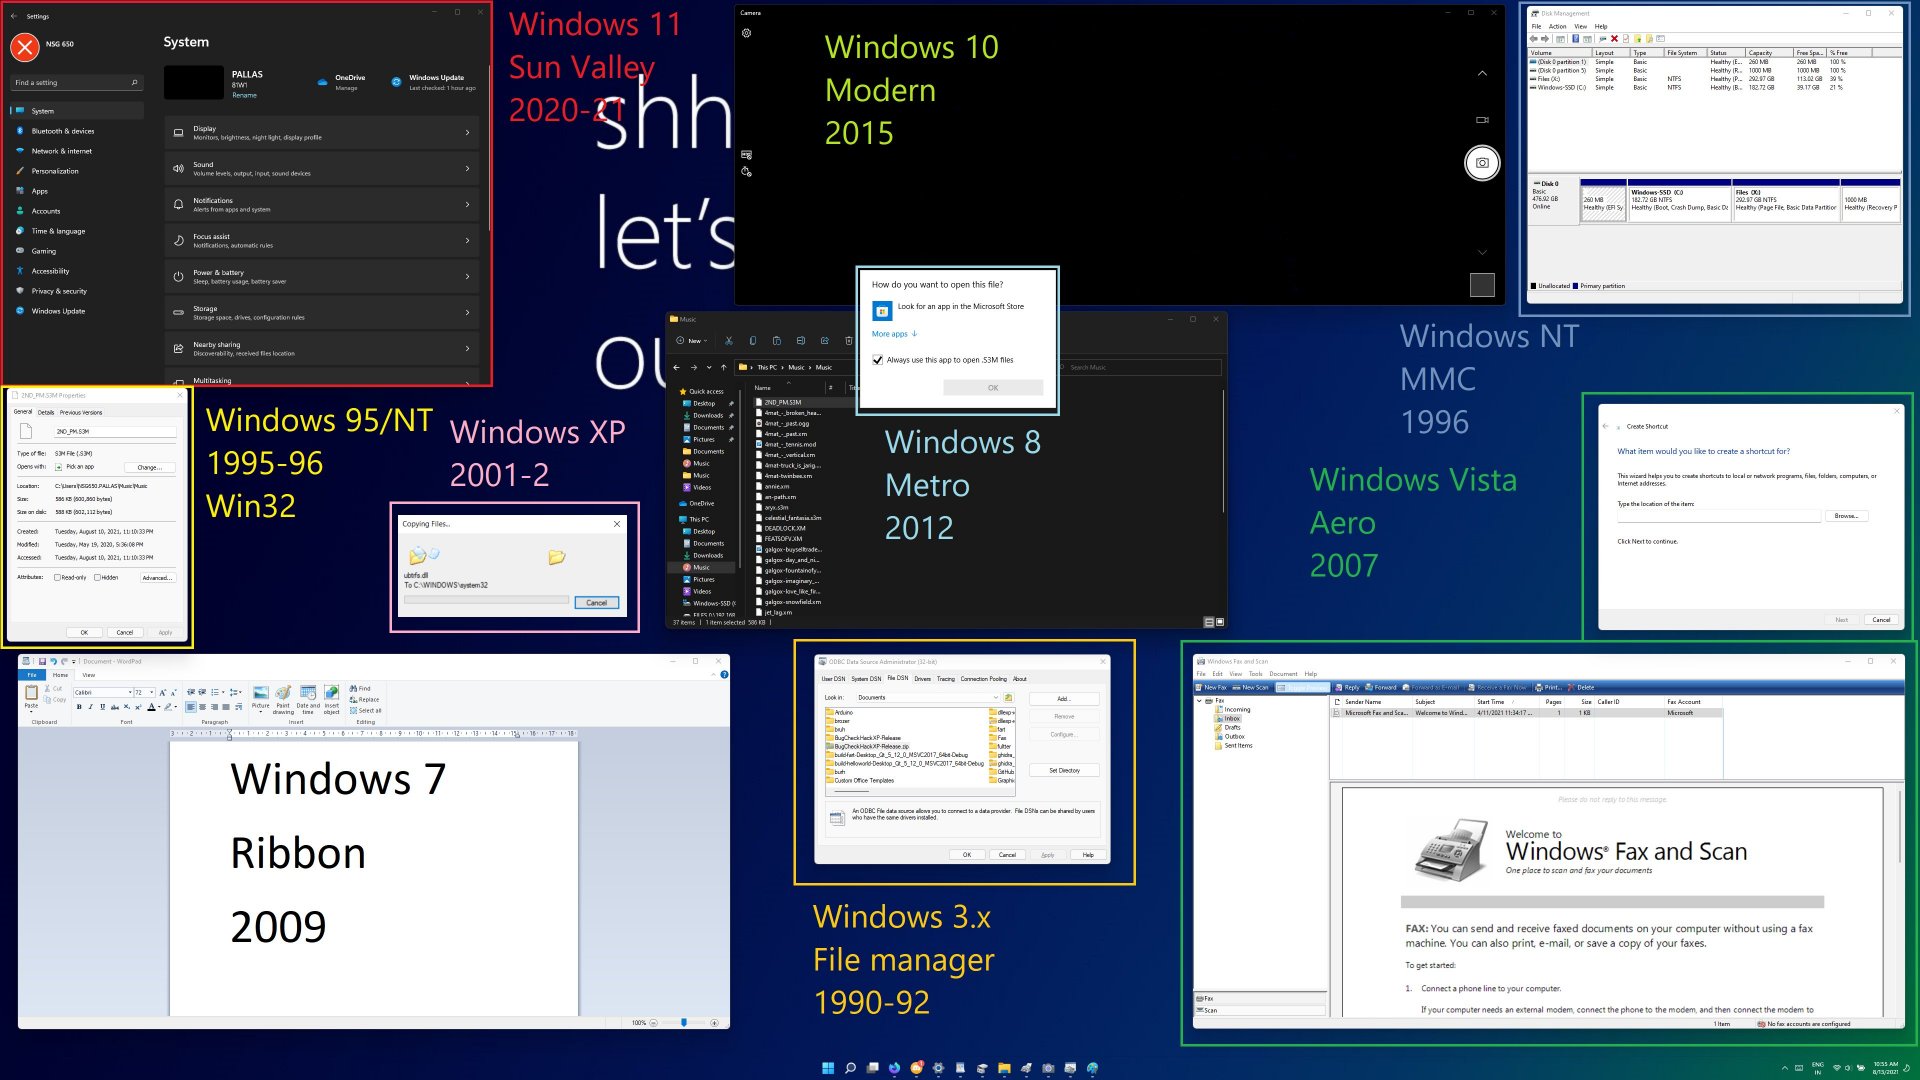
Task: Check the Hidden attribute checkbox
Action: (x=97, y=577)
